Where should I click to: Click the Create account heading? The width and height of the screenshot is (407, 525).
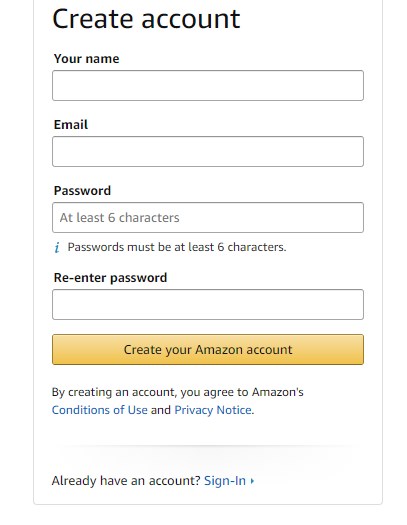(146, 19)
